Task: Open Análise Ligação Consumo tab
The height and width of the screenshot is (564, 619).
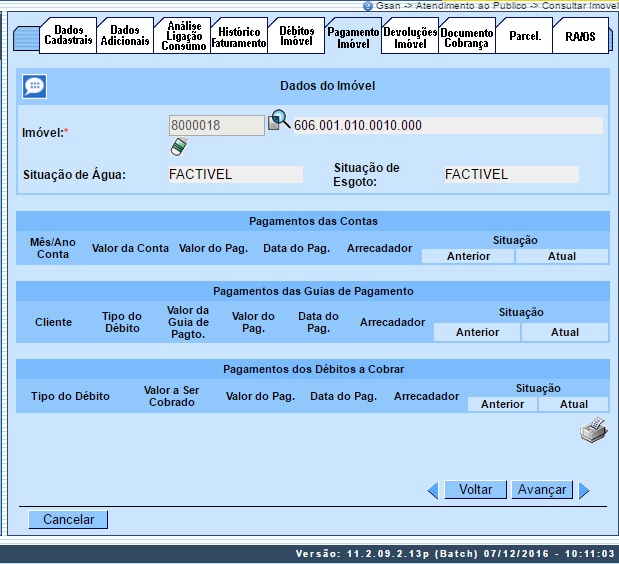Action: click(183, 36)
